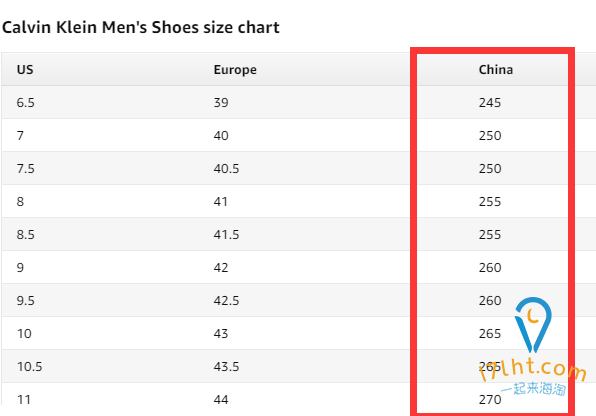The width and height of the screenshot is (596, 416).
Task: Click the China column header
Action: [496, 70]
